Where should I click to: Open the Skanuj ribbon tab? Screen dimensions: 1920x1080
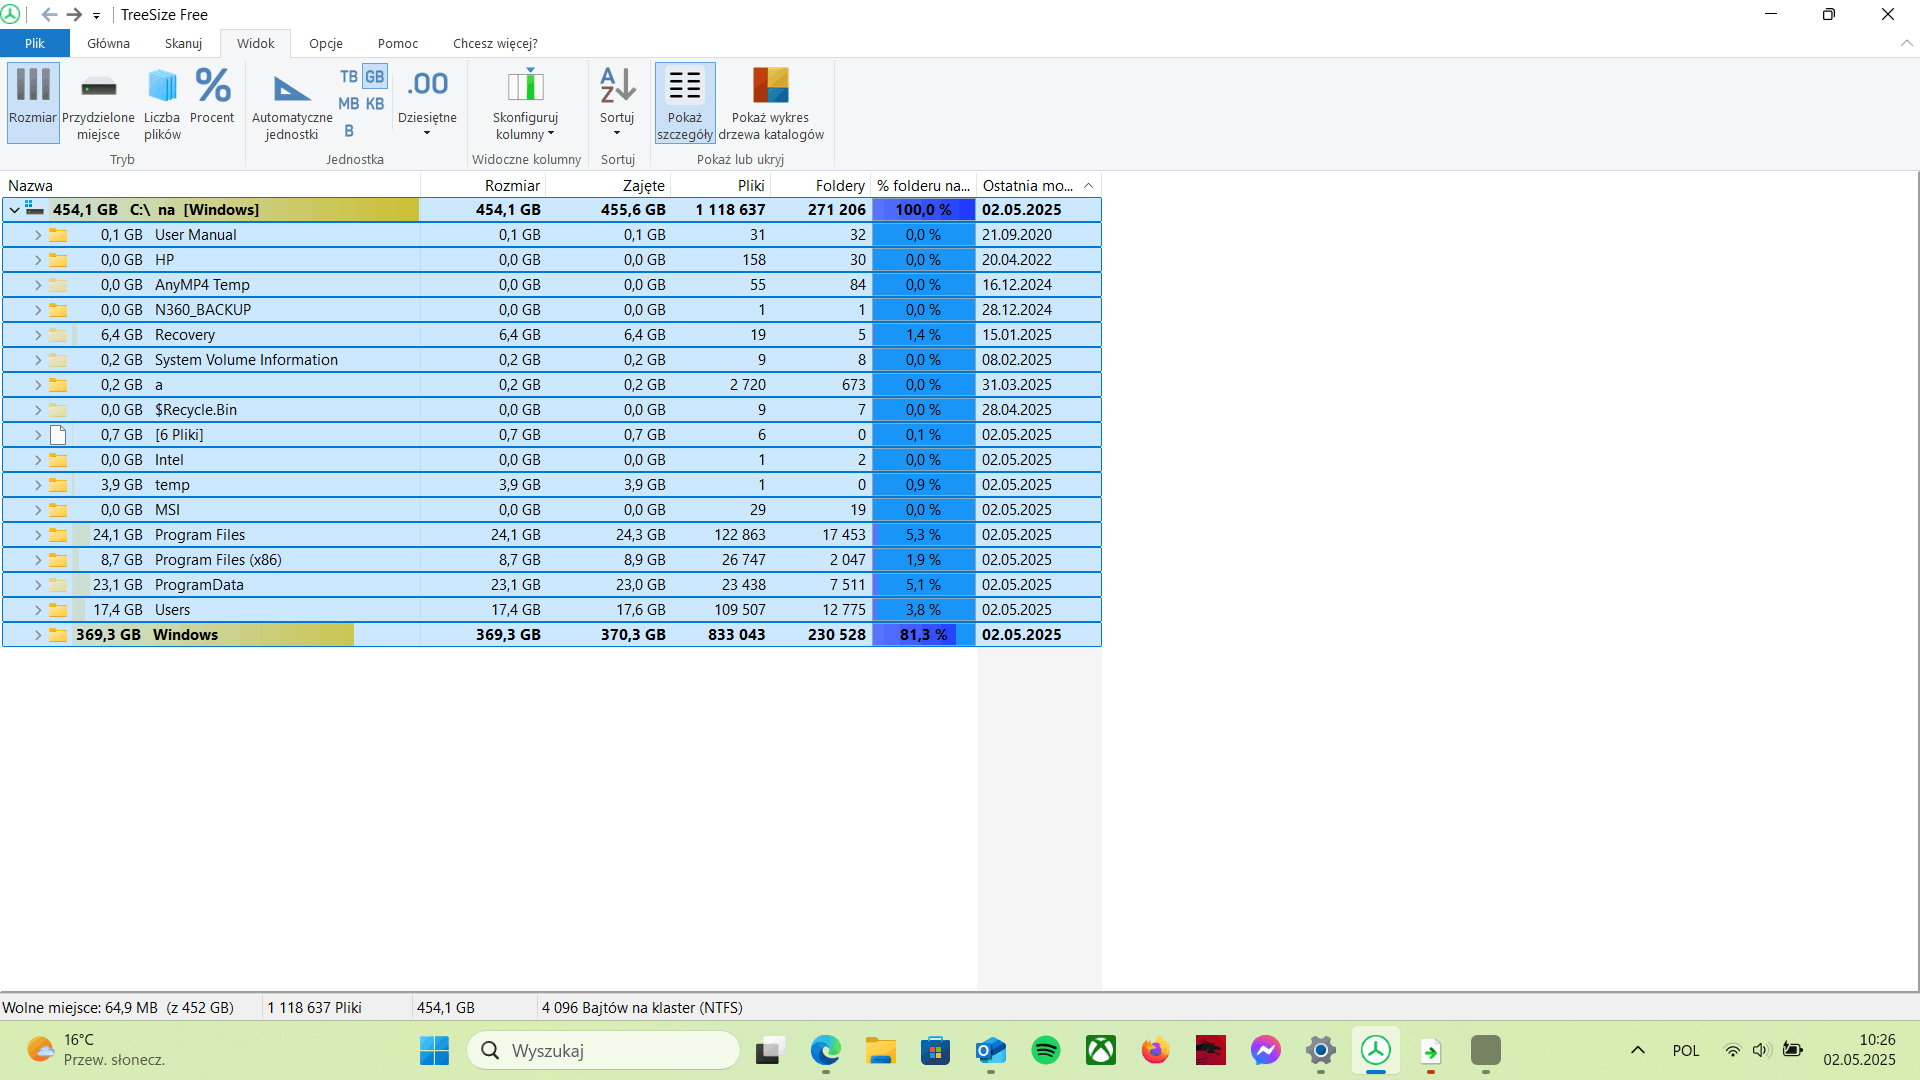[x=183, y=43]
